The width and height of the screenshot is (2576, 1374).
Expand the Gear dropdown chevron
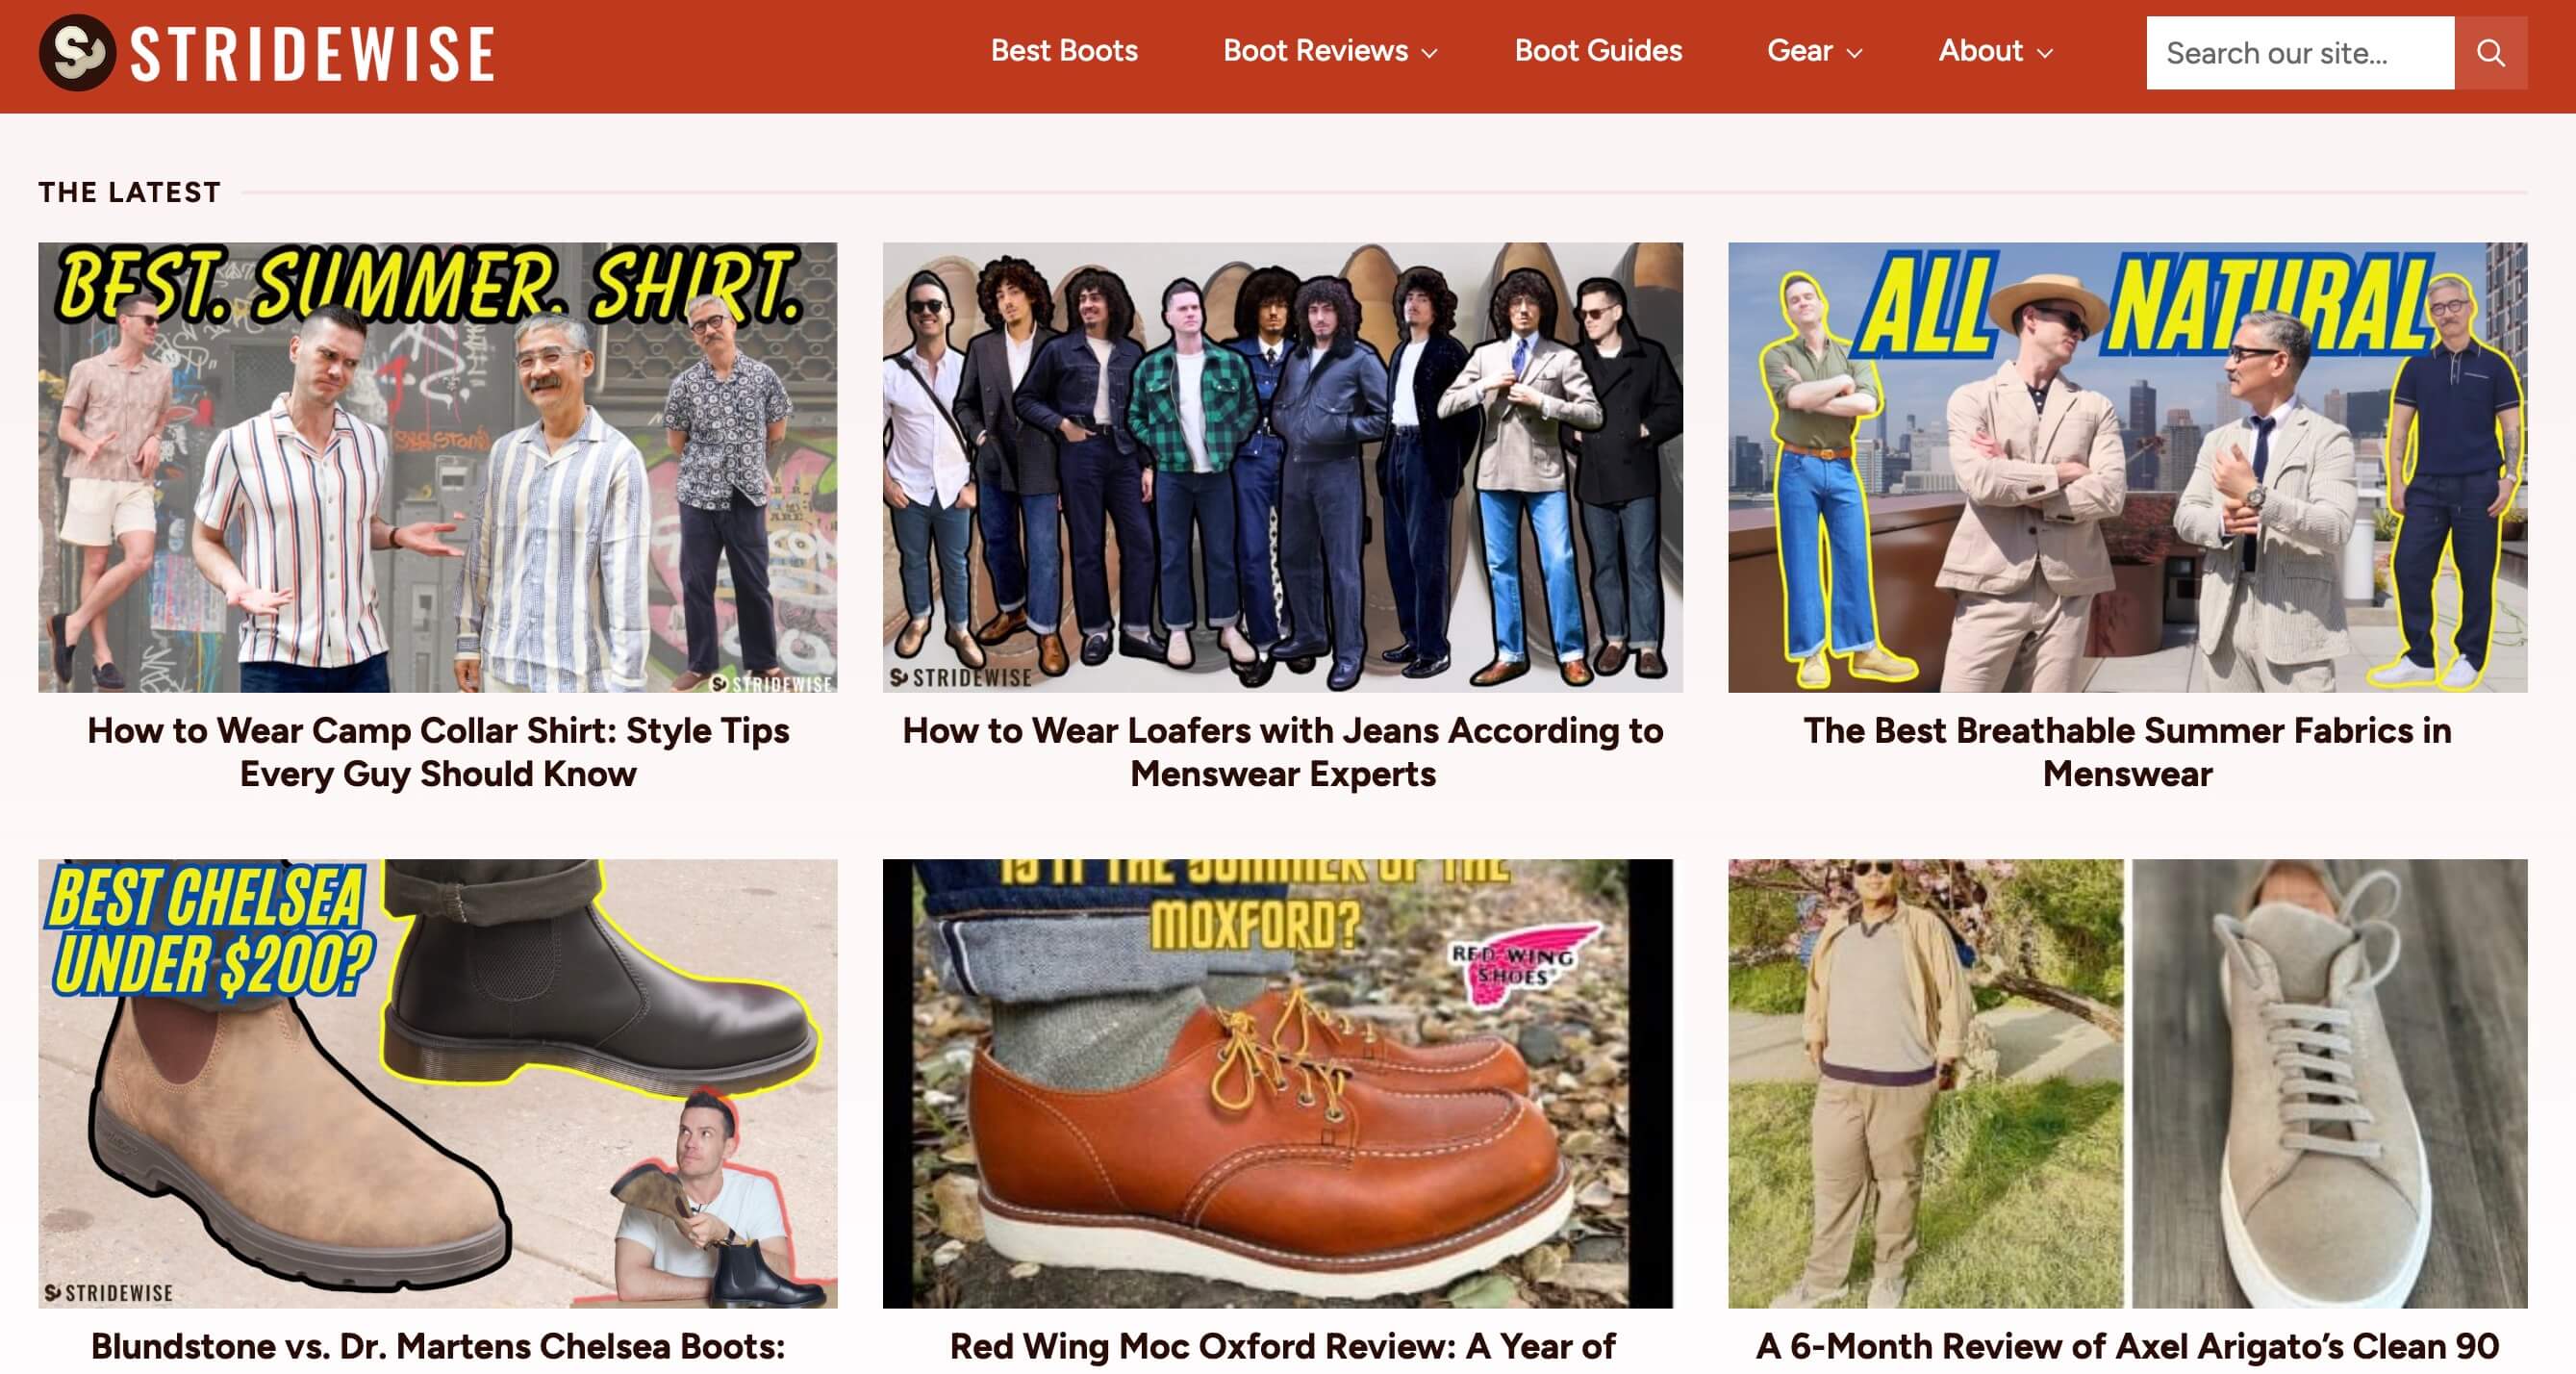tap(1854, 54)
